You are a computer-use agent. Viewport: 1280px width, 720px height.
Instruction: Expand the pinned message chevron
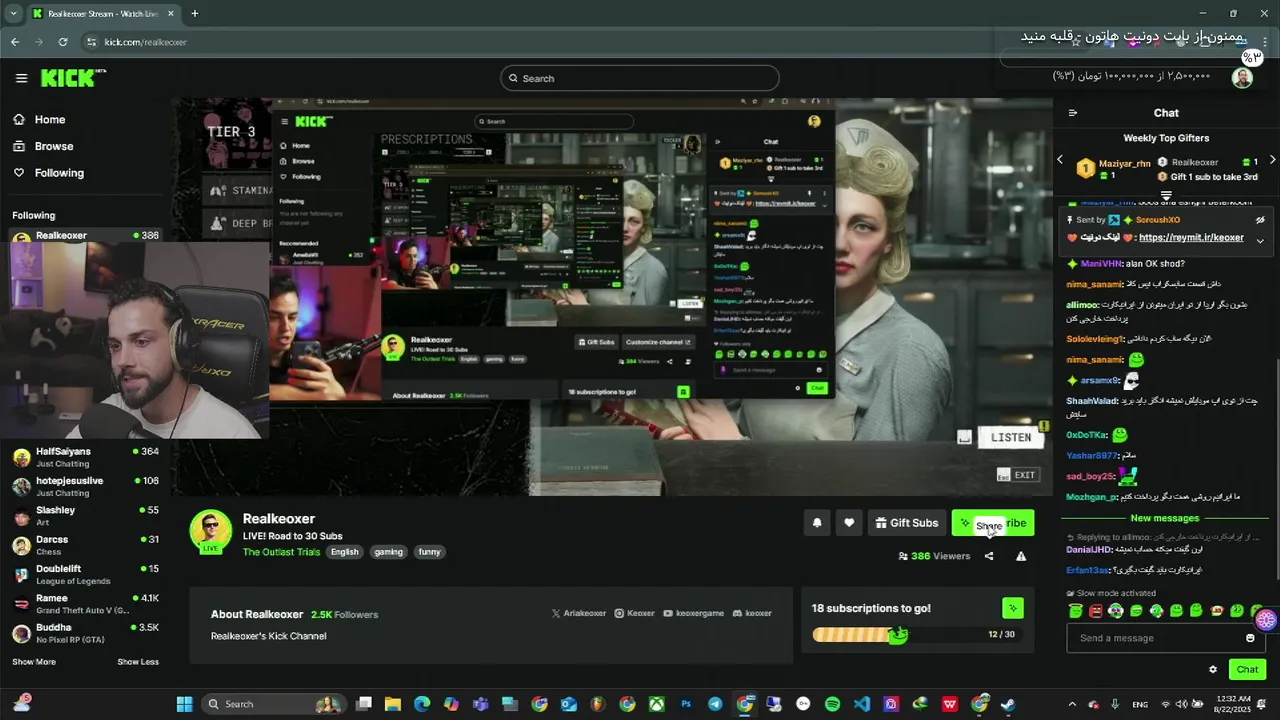click(x=1260, y=240)
